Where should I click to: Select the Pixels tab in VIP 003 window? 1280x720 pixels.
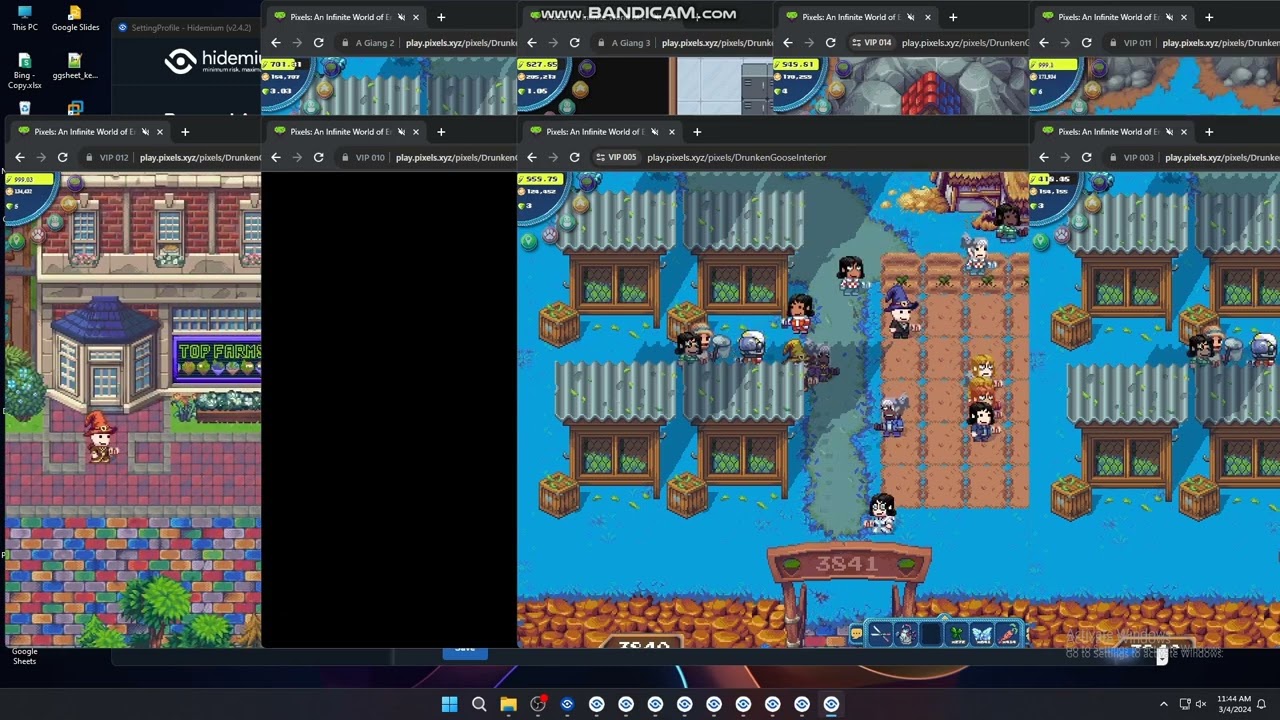point(1112,131)
